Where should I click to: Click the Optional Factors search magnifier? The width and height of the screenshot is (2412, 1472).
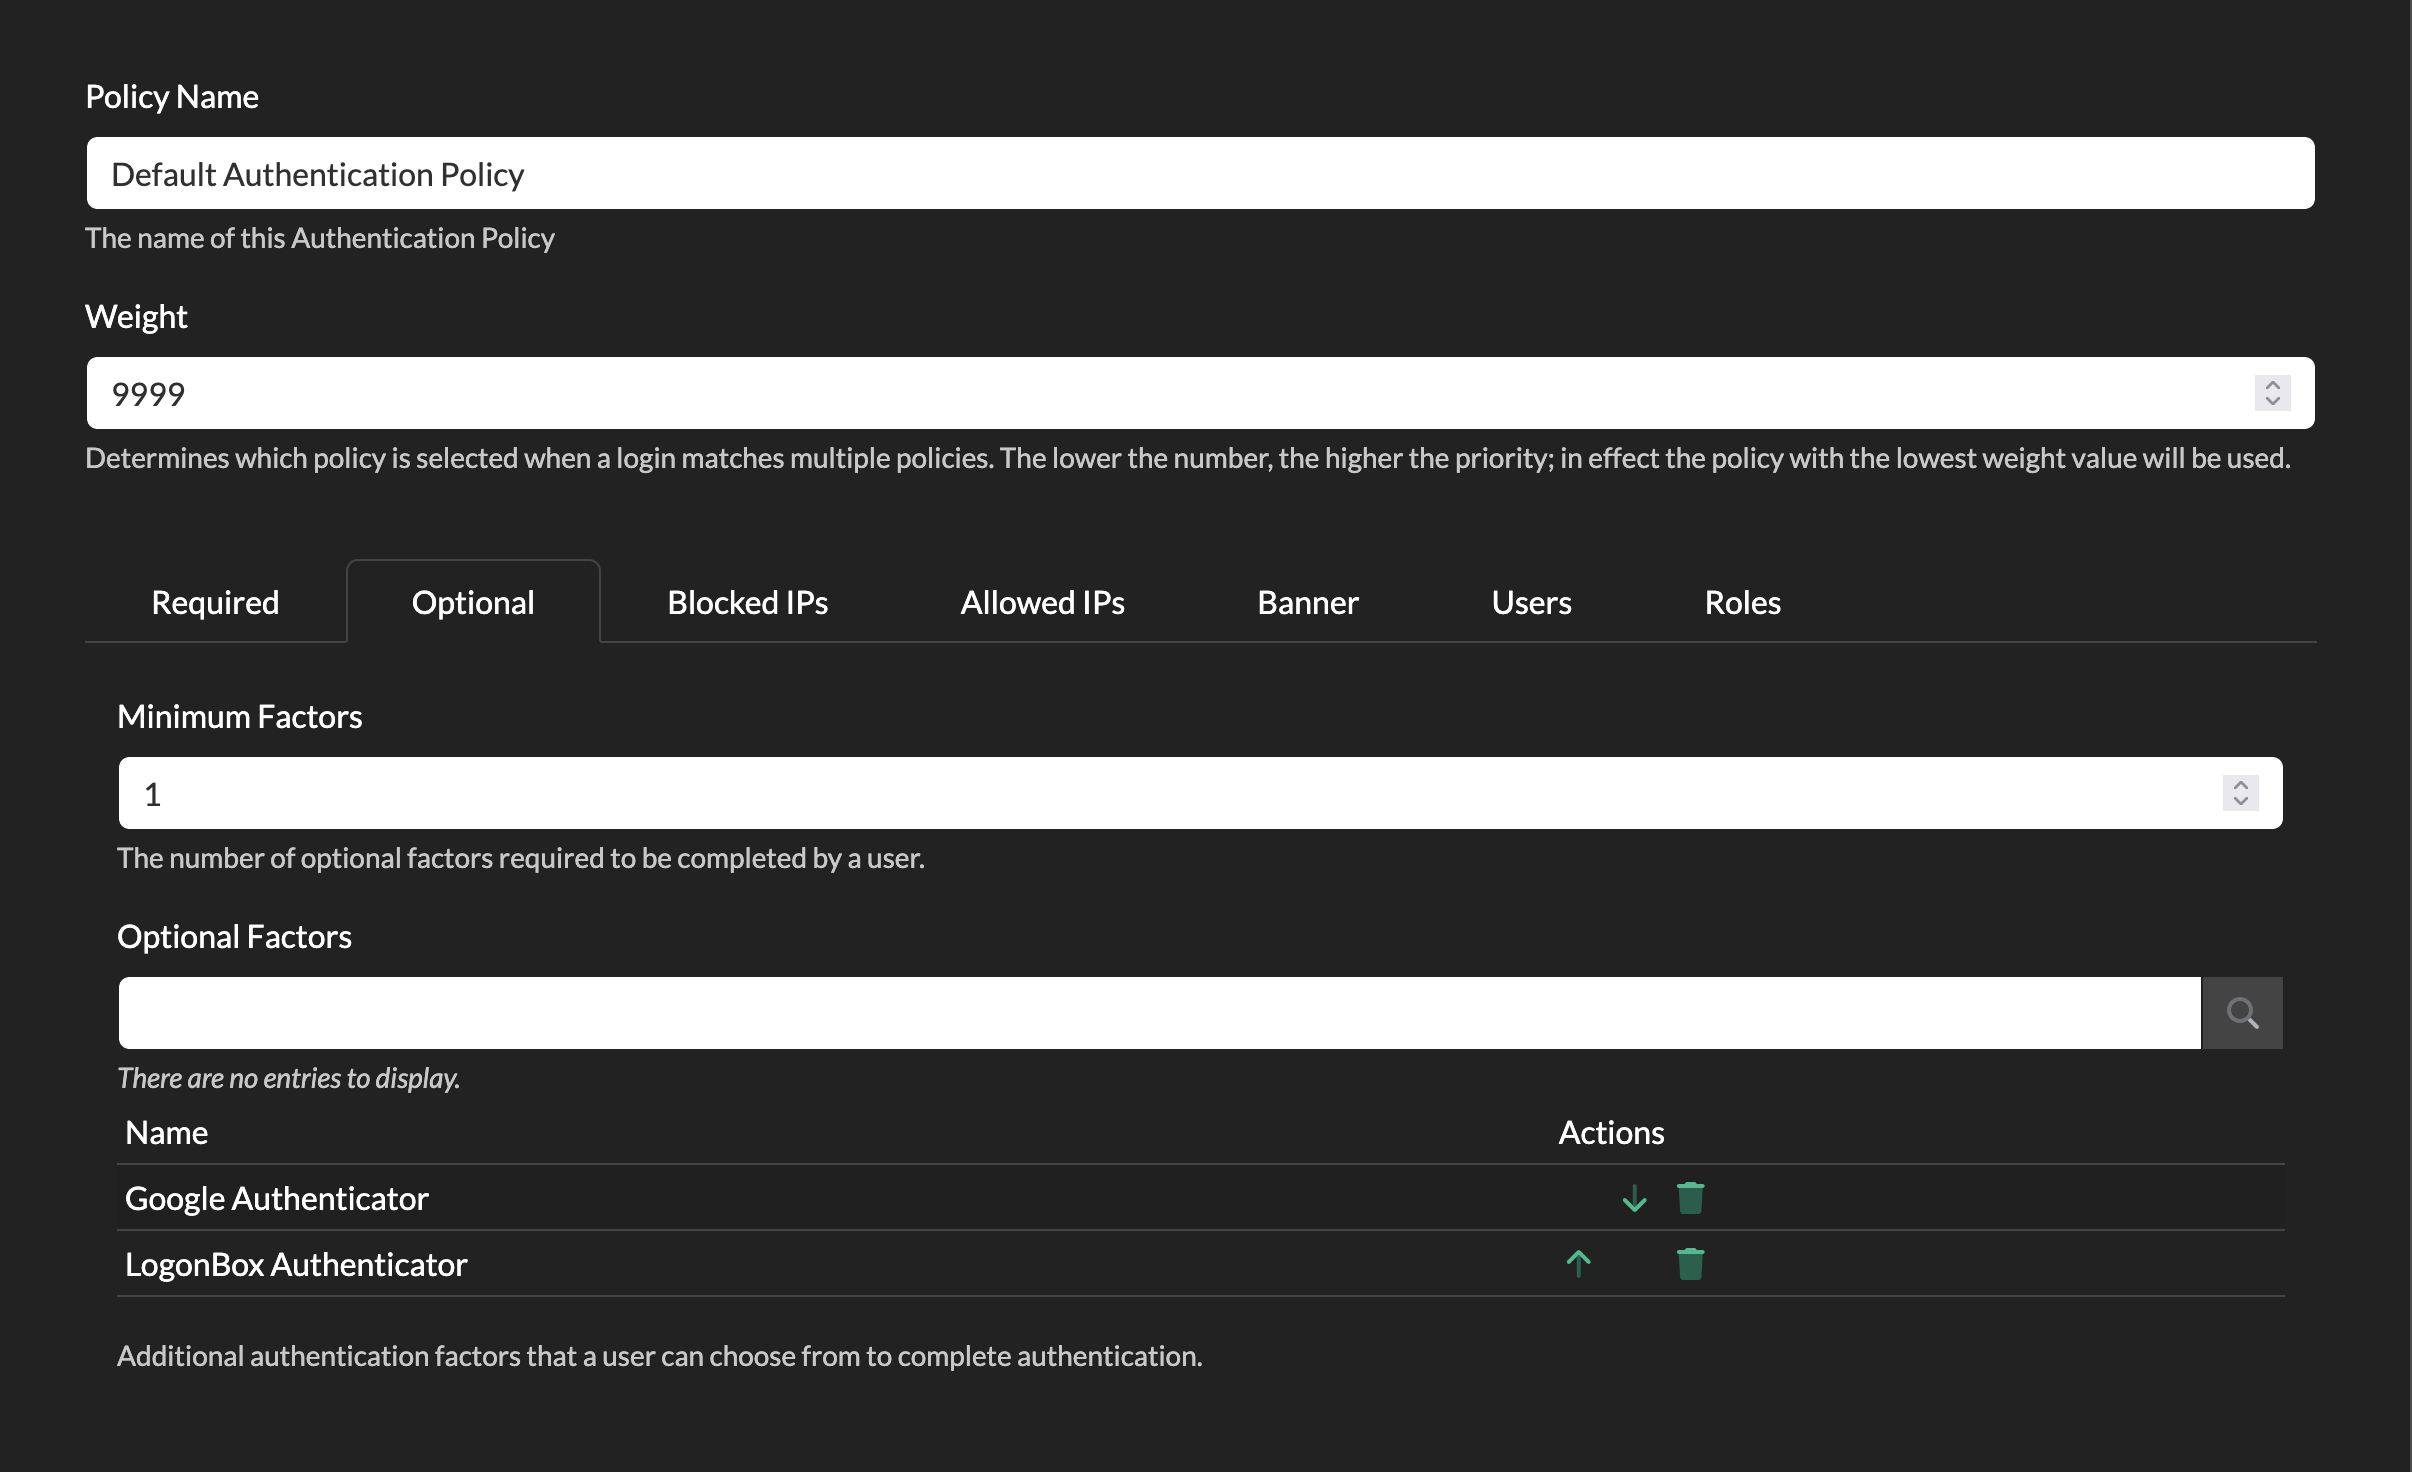tap(2242, 1013)
